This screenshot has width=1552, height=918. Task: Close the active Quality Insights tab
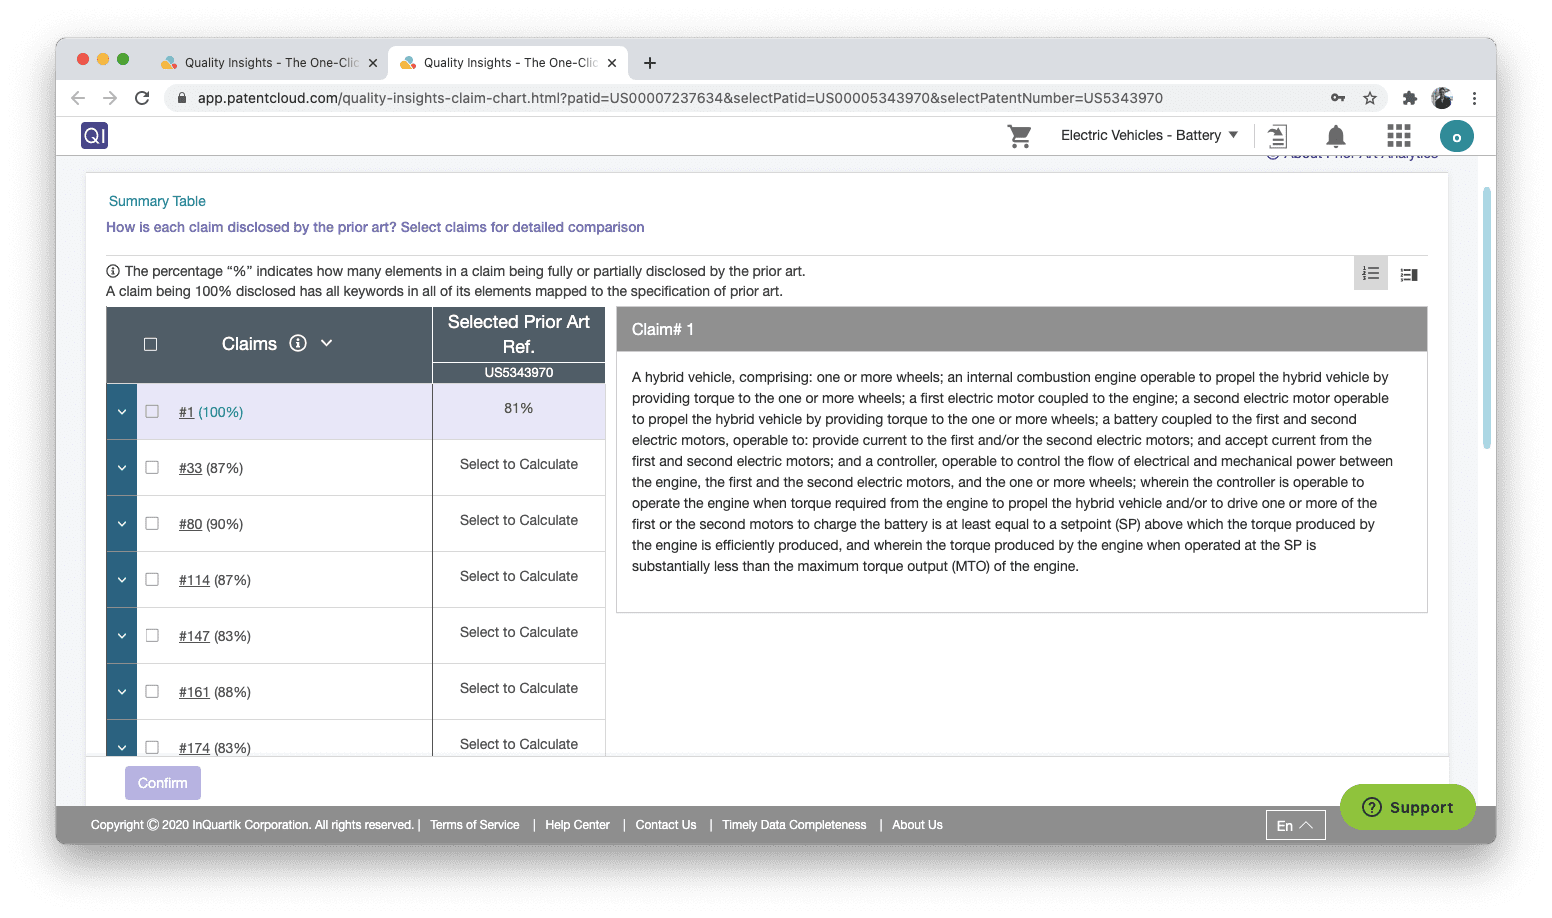[x=612, y=63]
